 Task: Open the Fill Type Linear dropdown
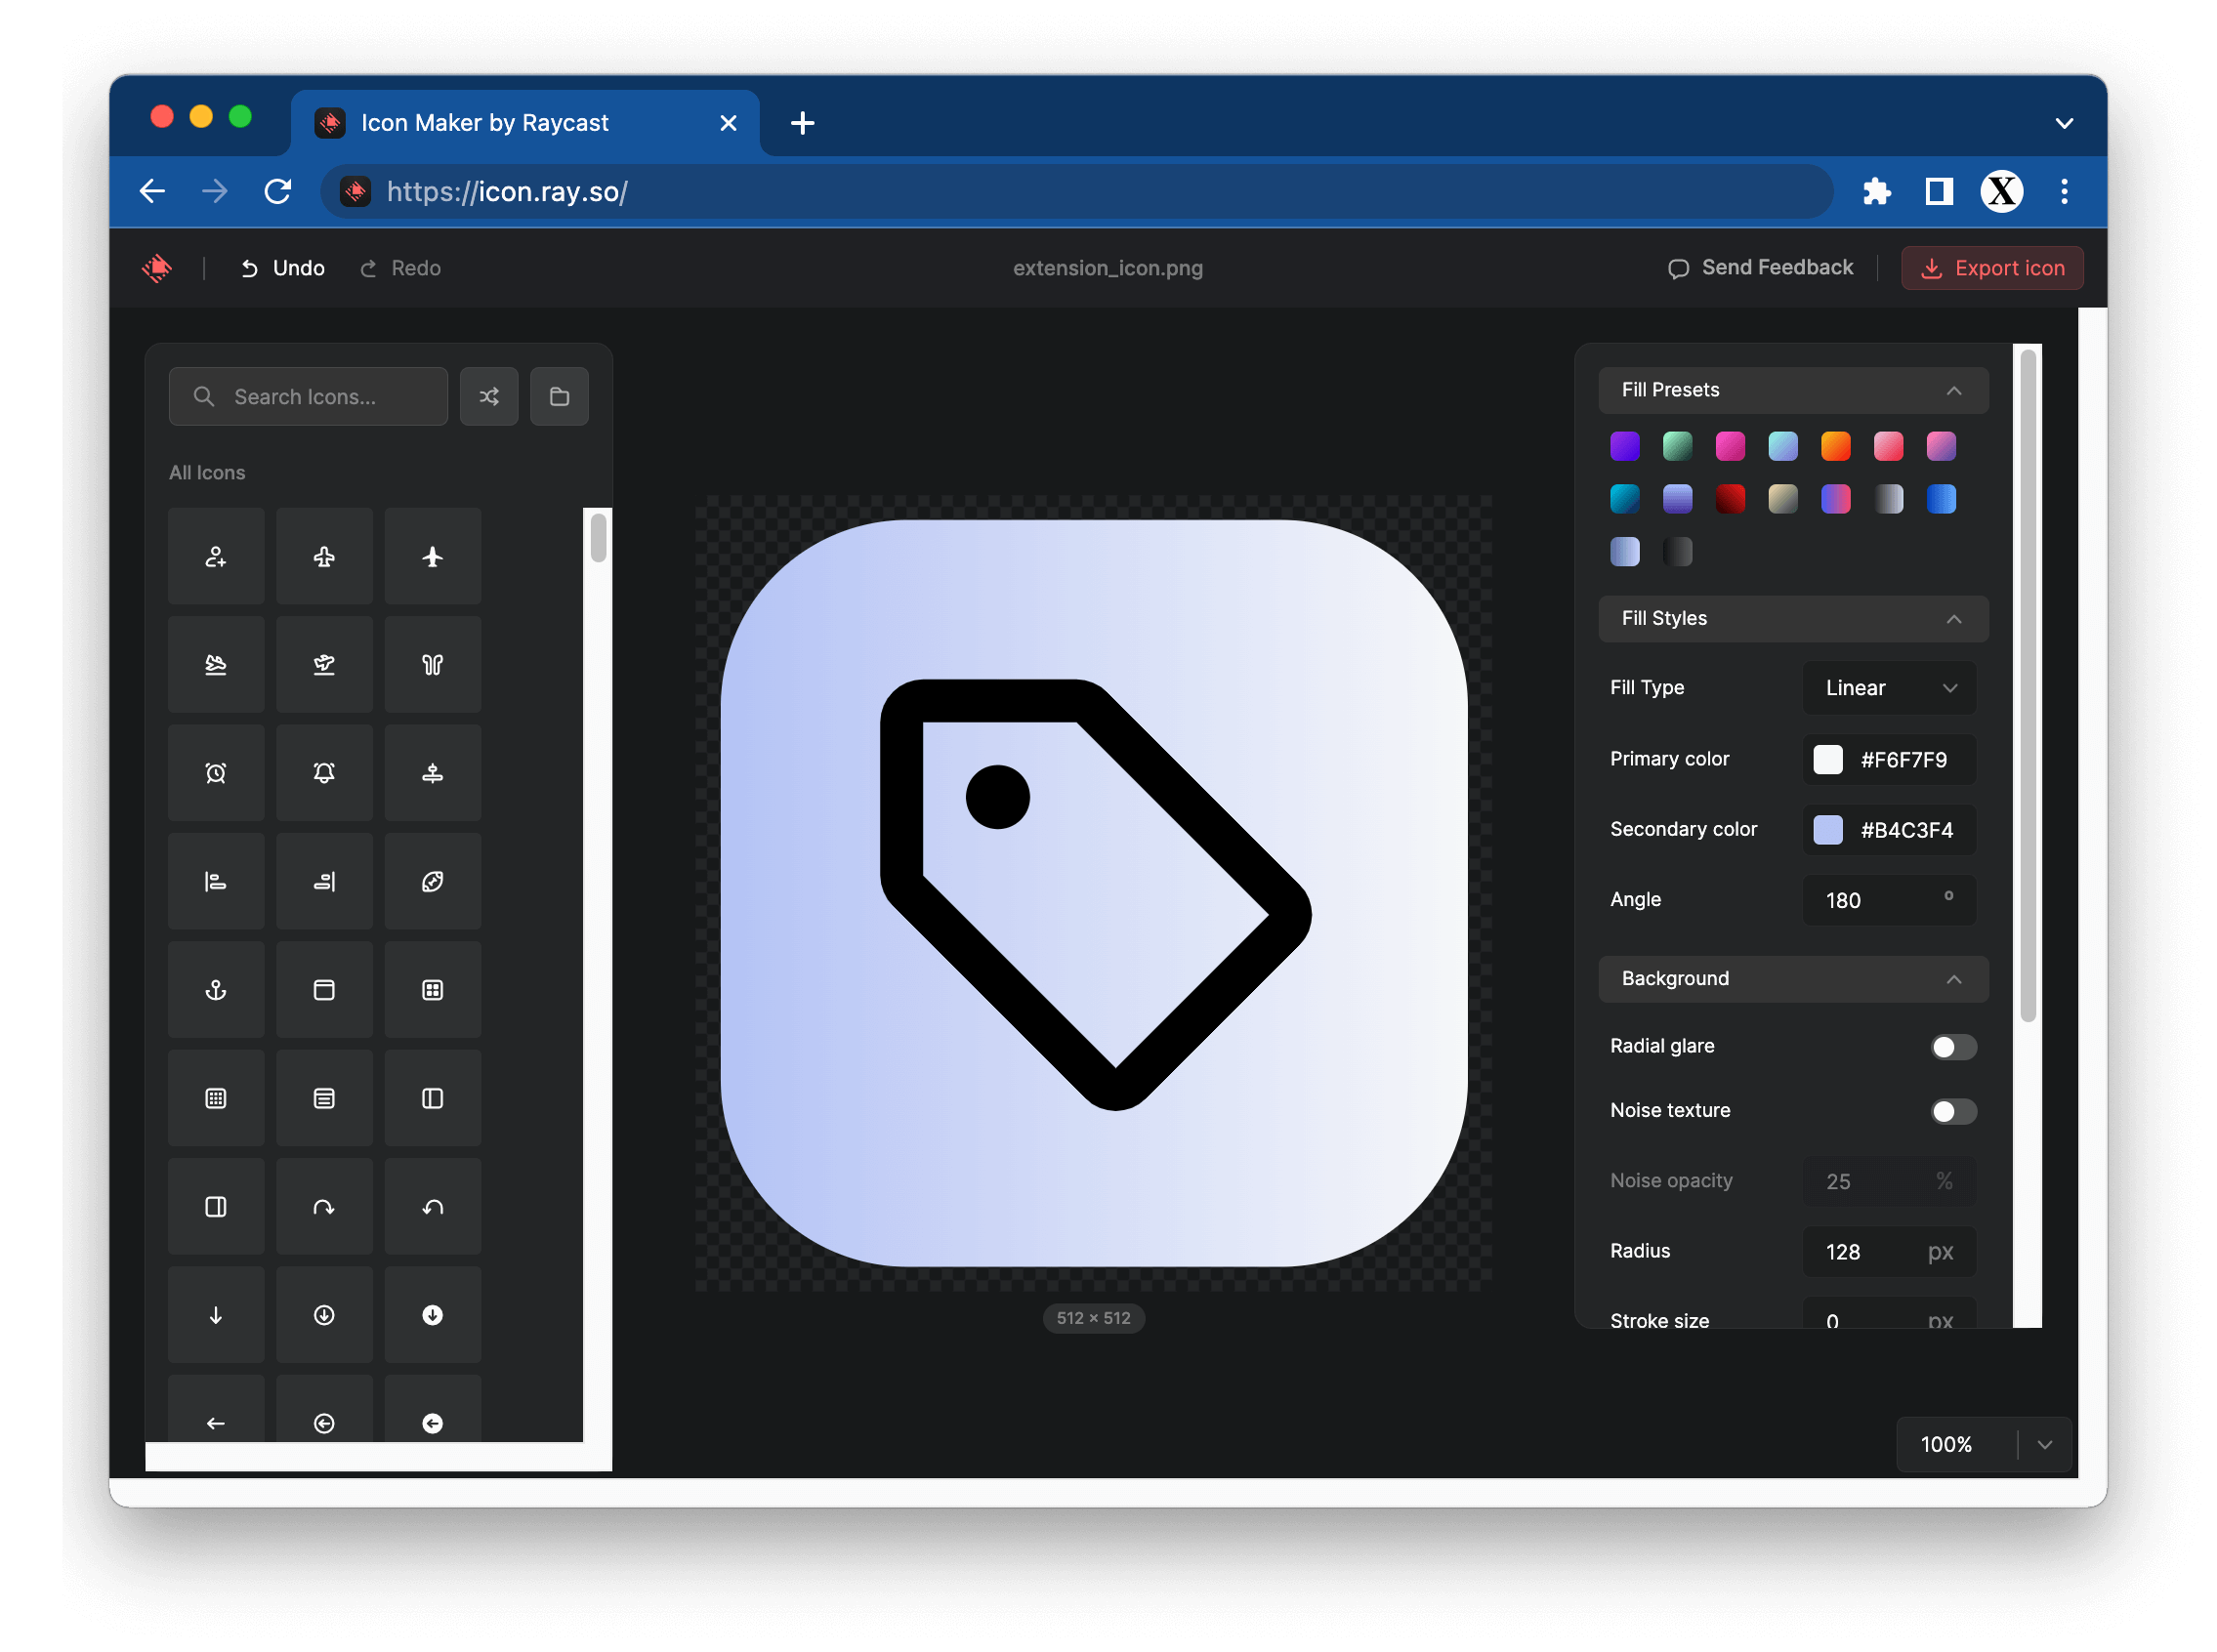point(1888,688)
